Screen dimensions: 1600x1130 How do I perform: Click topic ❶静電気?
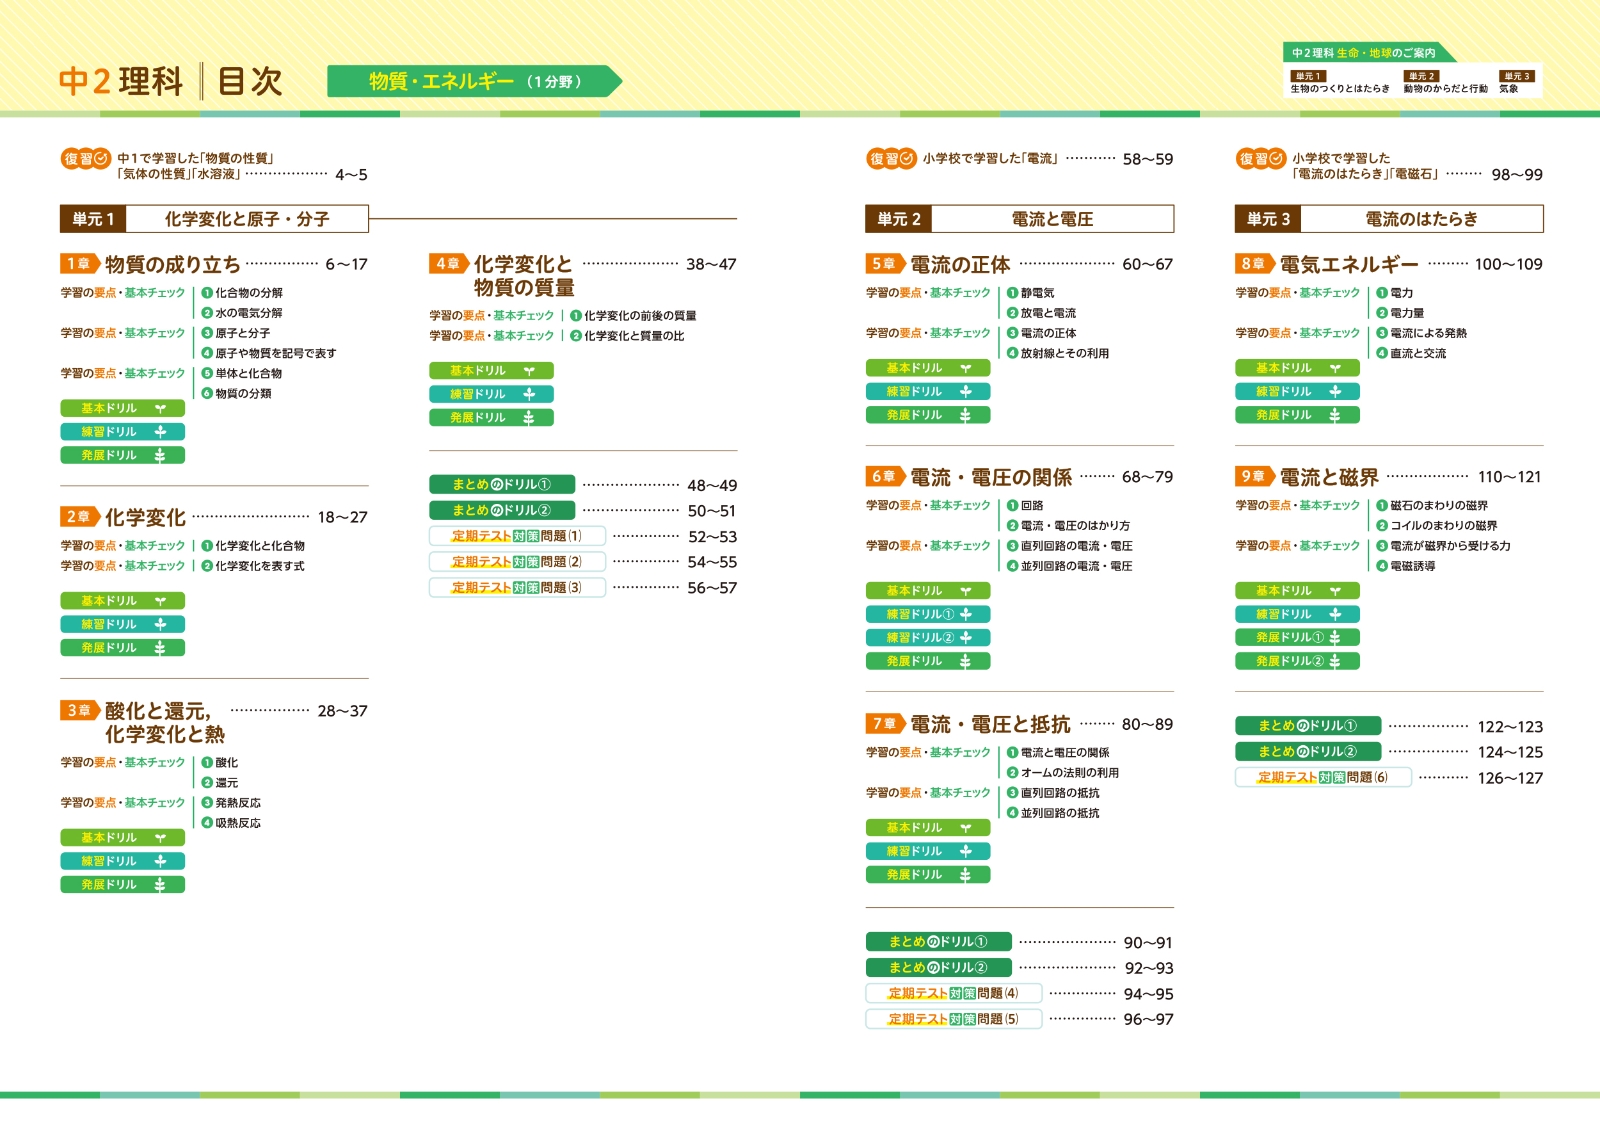[x=1030, y=293]
